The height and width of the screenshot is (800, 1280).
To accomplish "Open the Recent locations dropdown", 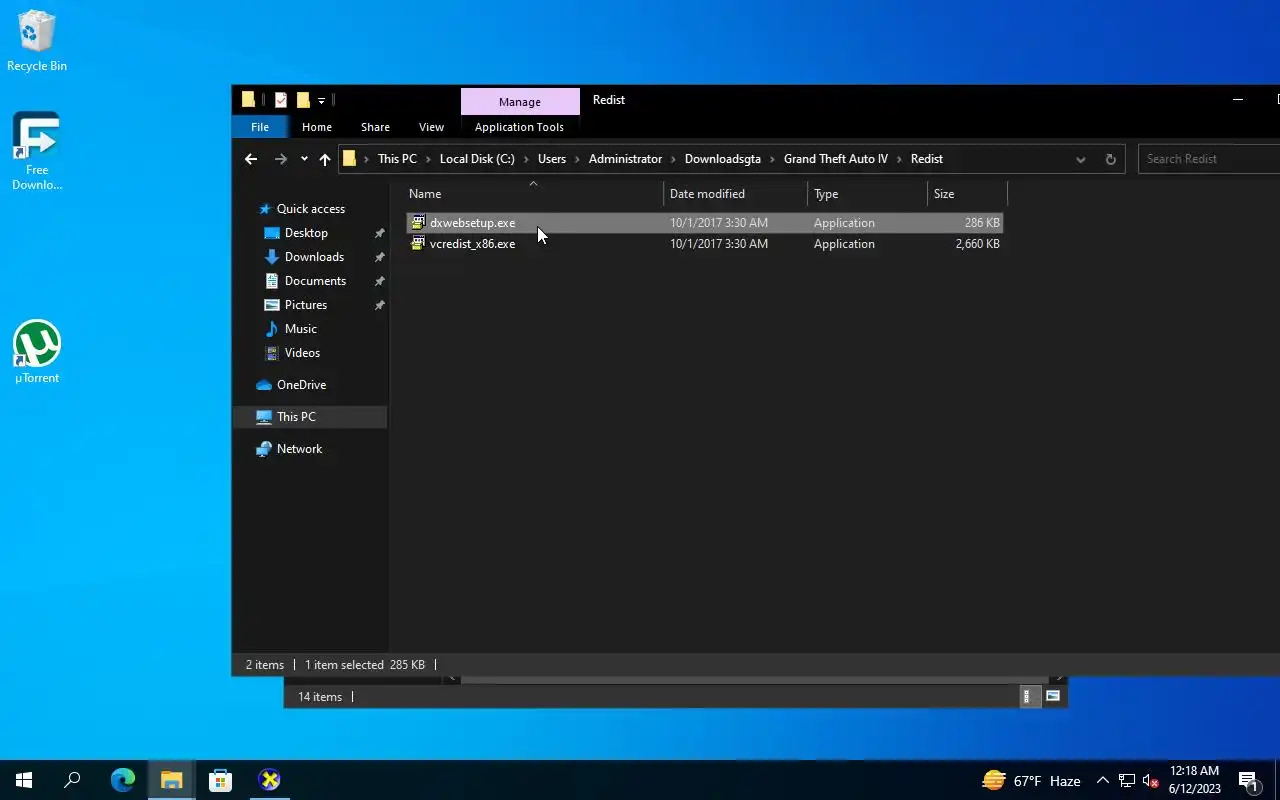I will [304, 159].
